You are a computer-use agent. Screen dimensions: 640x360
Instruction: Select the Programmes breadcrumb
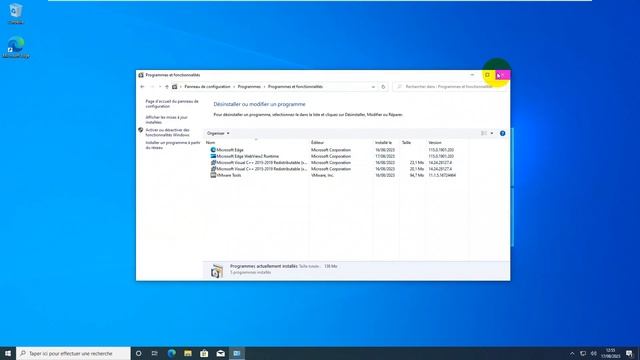coord(249,87)
